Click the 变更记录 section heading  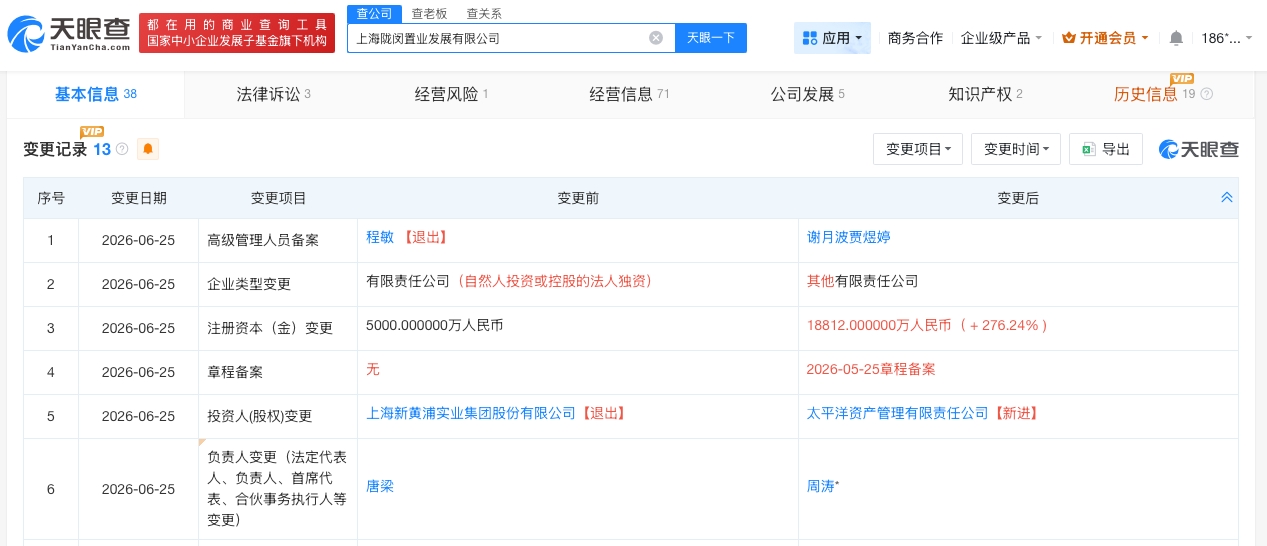pyautogui.click(x=55, y=149)
